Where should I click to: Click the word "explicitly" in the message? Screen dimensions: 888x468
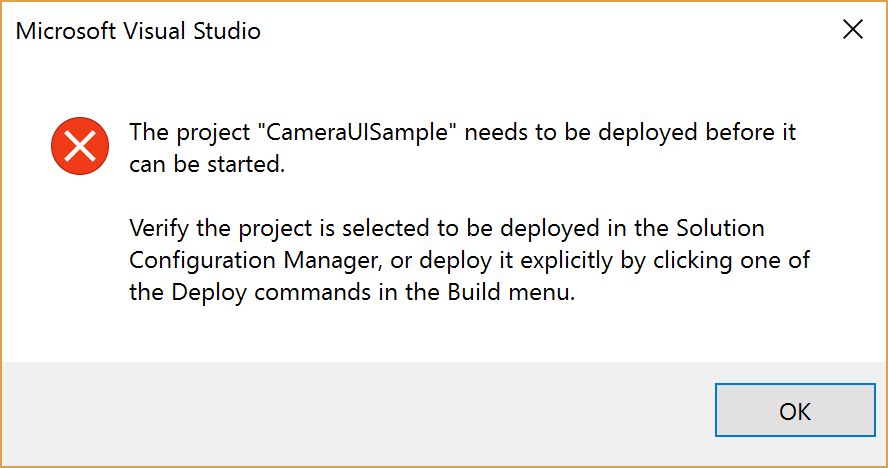(567, 262)
